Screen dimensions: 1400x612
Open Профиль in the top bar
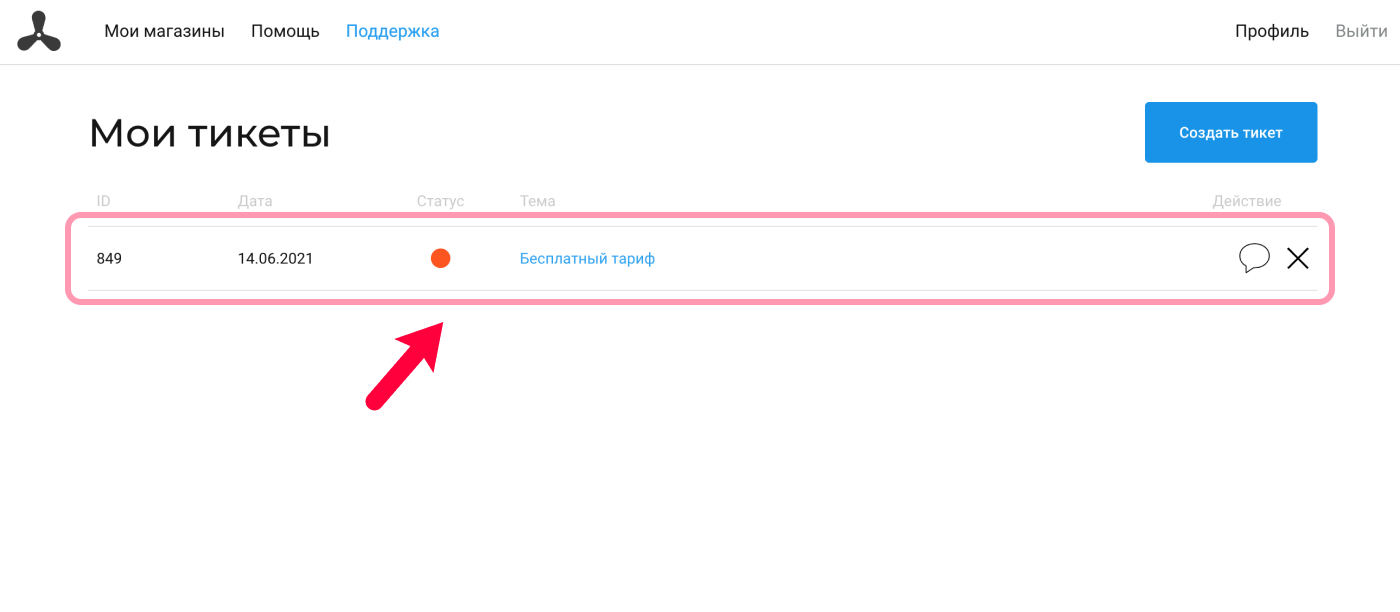tap(1271, 31)
